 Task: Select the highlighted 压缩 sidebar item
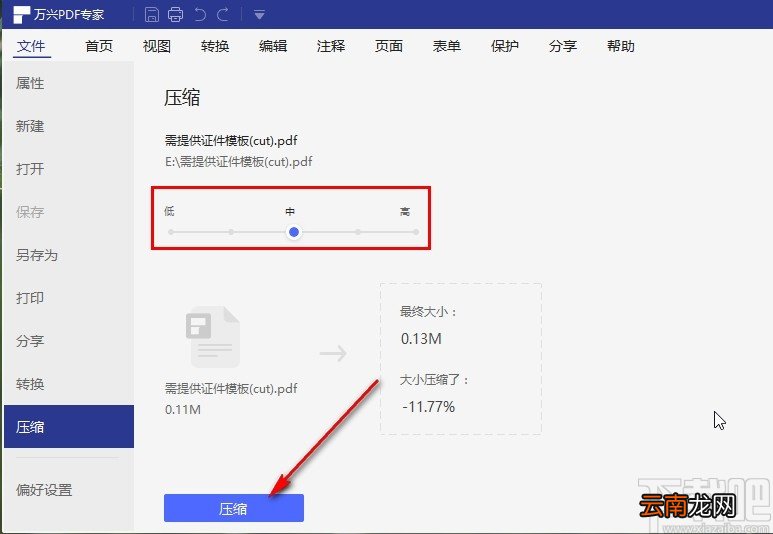(x=69, y=427)
